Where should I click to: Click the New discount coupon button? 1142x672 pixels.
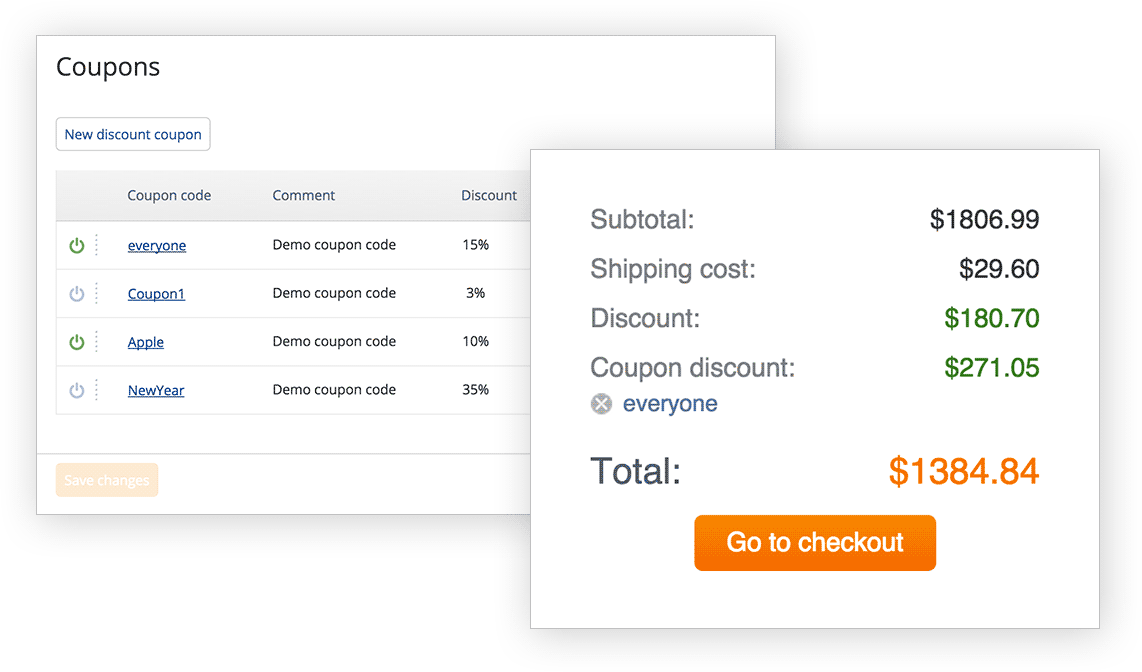pos(133,135)
